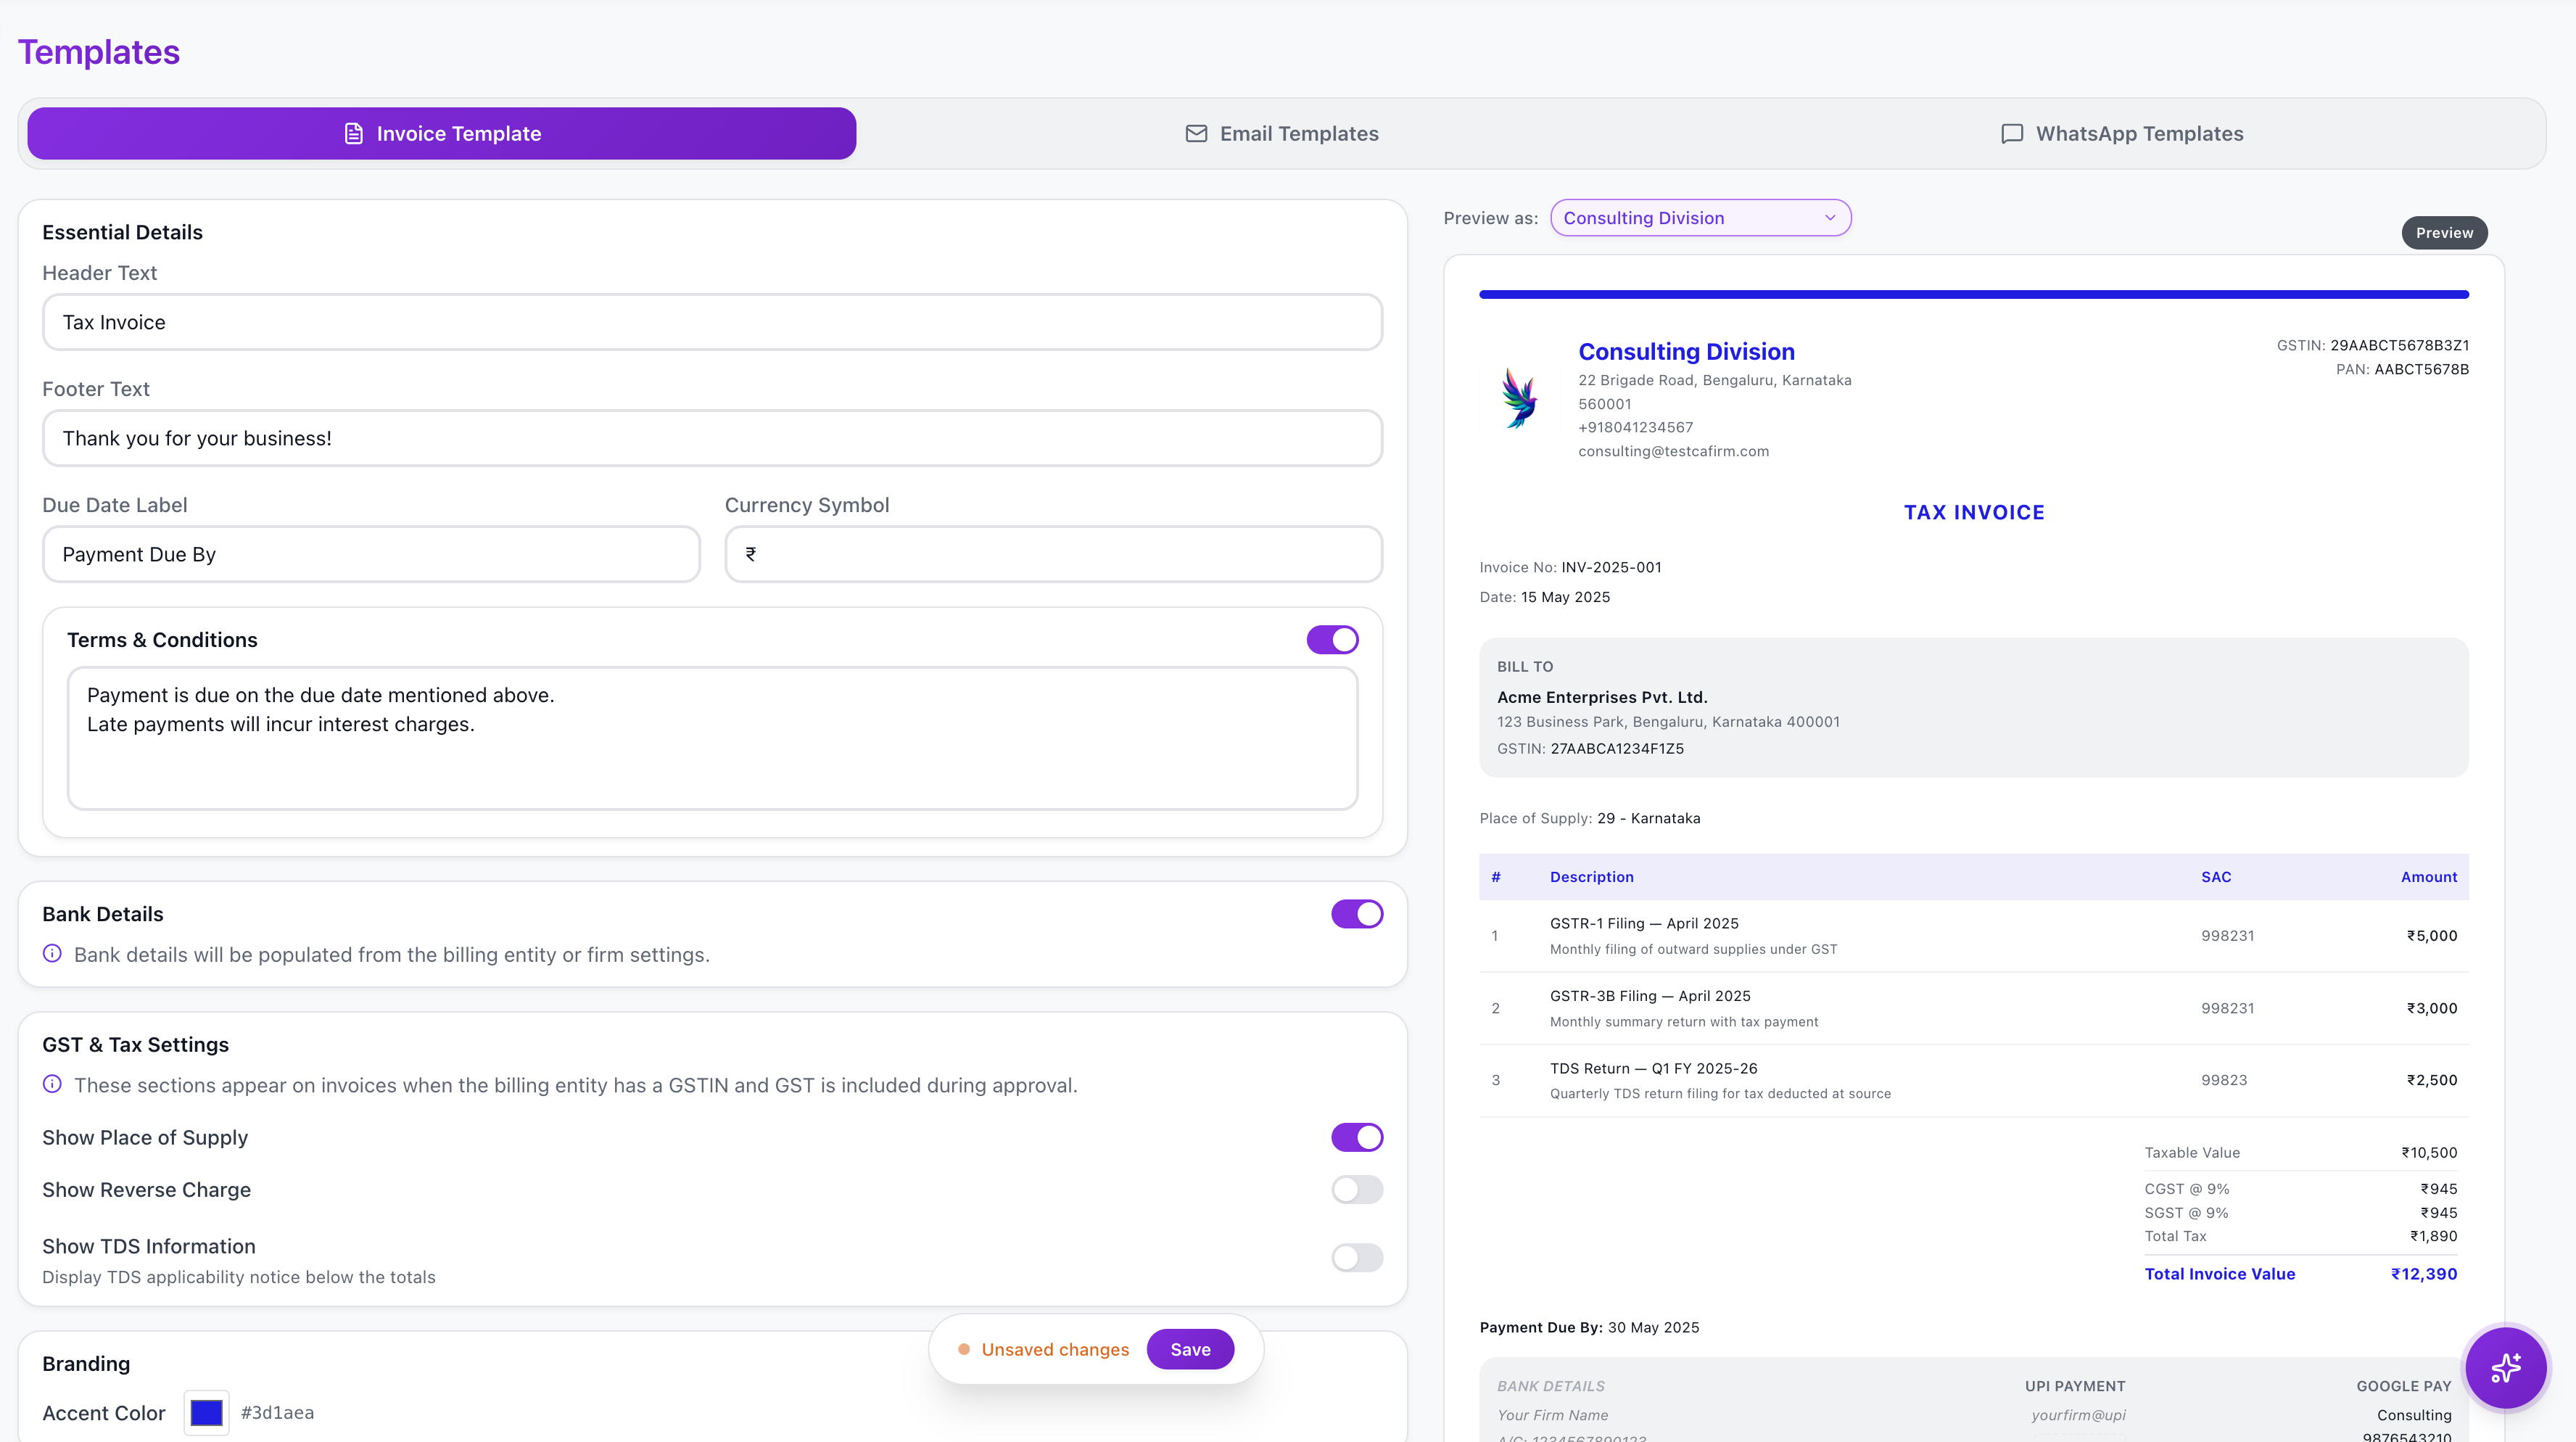Click the SAC column header
Viewport: 2576px width, 1442px height.
click(2215, 876)
